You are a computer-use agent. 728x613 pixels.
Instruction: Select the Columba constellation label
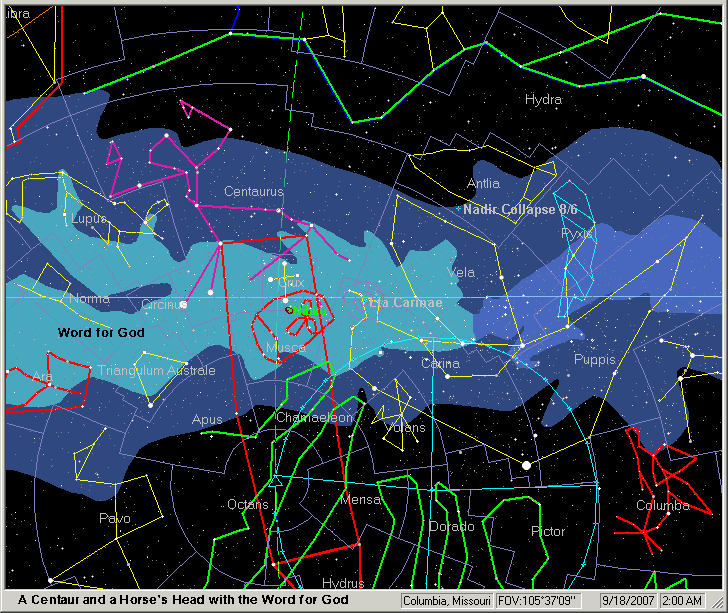click(x=662, y=506)
